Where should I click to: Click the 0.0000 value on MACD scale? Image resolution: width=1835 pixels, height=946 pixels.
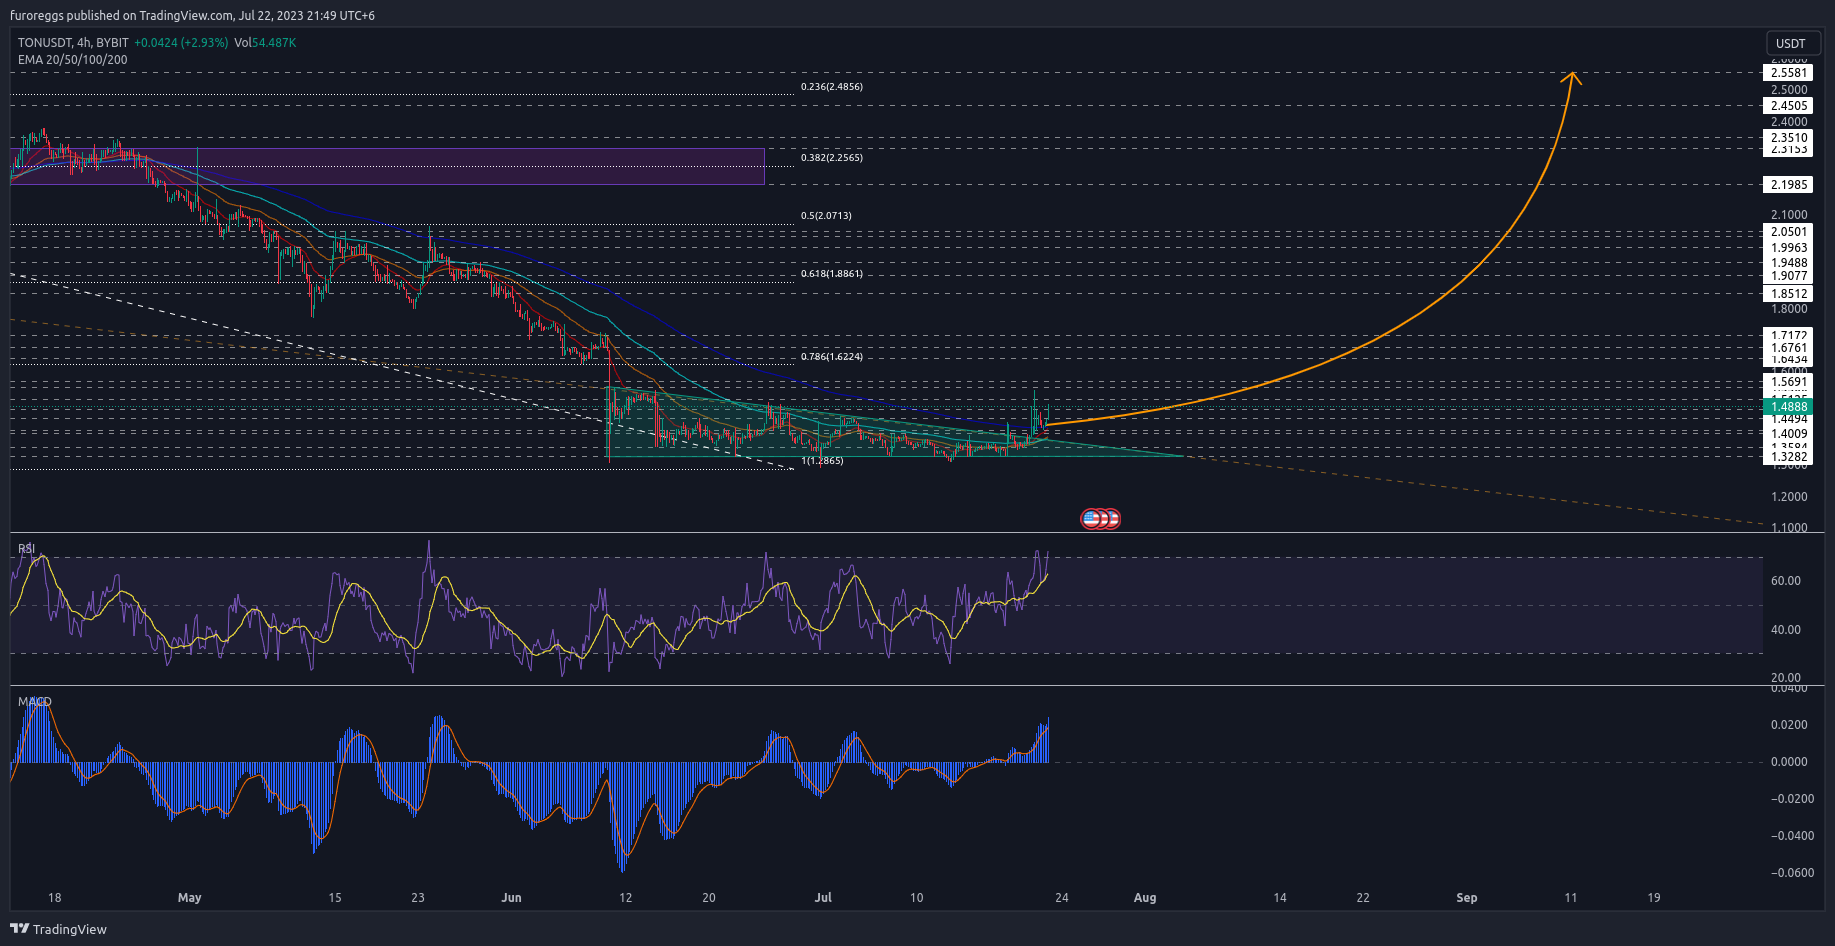(x=1789, y=762)
